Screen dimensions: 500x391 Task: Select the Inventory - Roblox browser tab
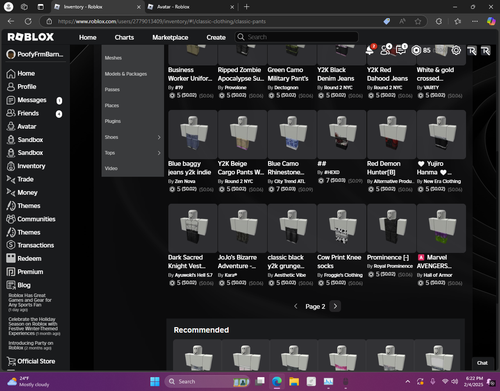click(x=97, y=7)
